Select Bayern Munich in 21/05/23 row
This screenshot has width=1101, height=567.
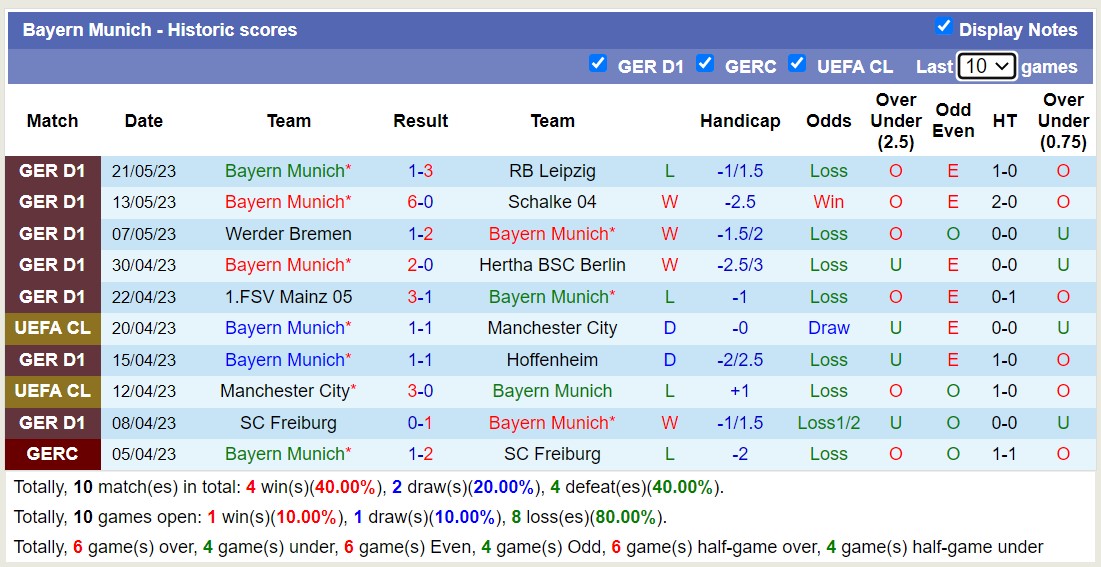[288, 171]
